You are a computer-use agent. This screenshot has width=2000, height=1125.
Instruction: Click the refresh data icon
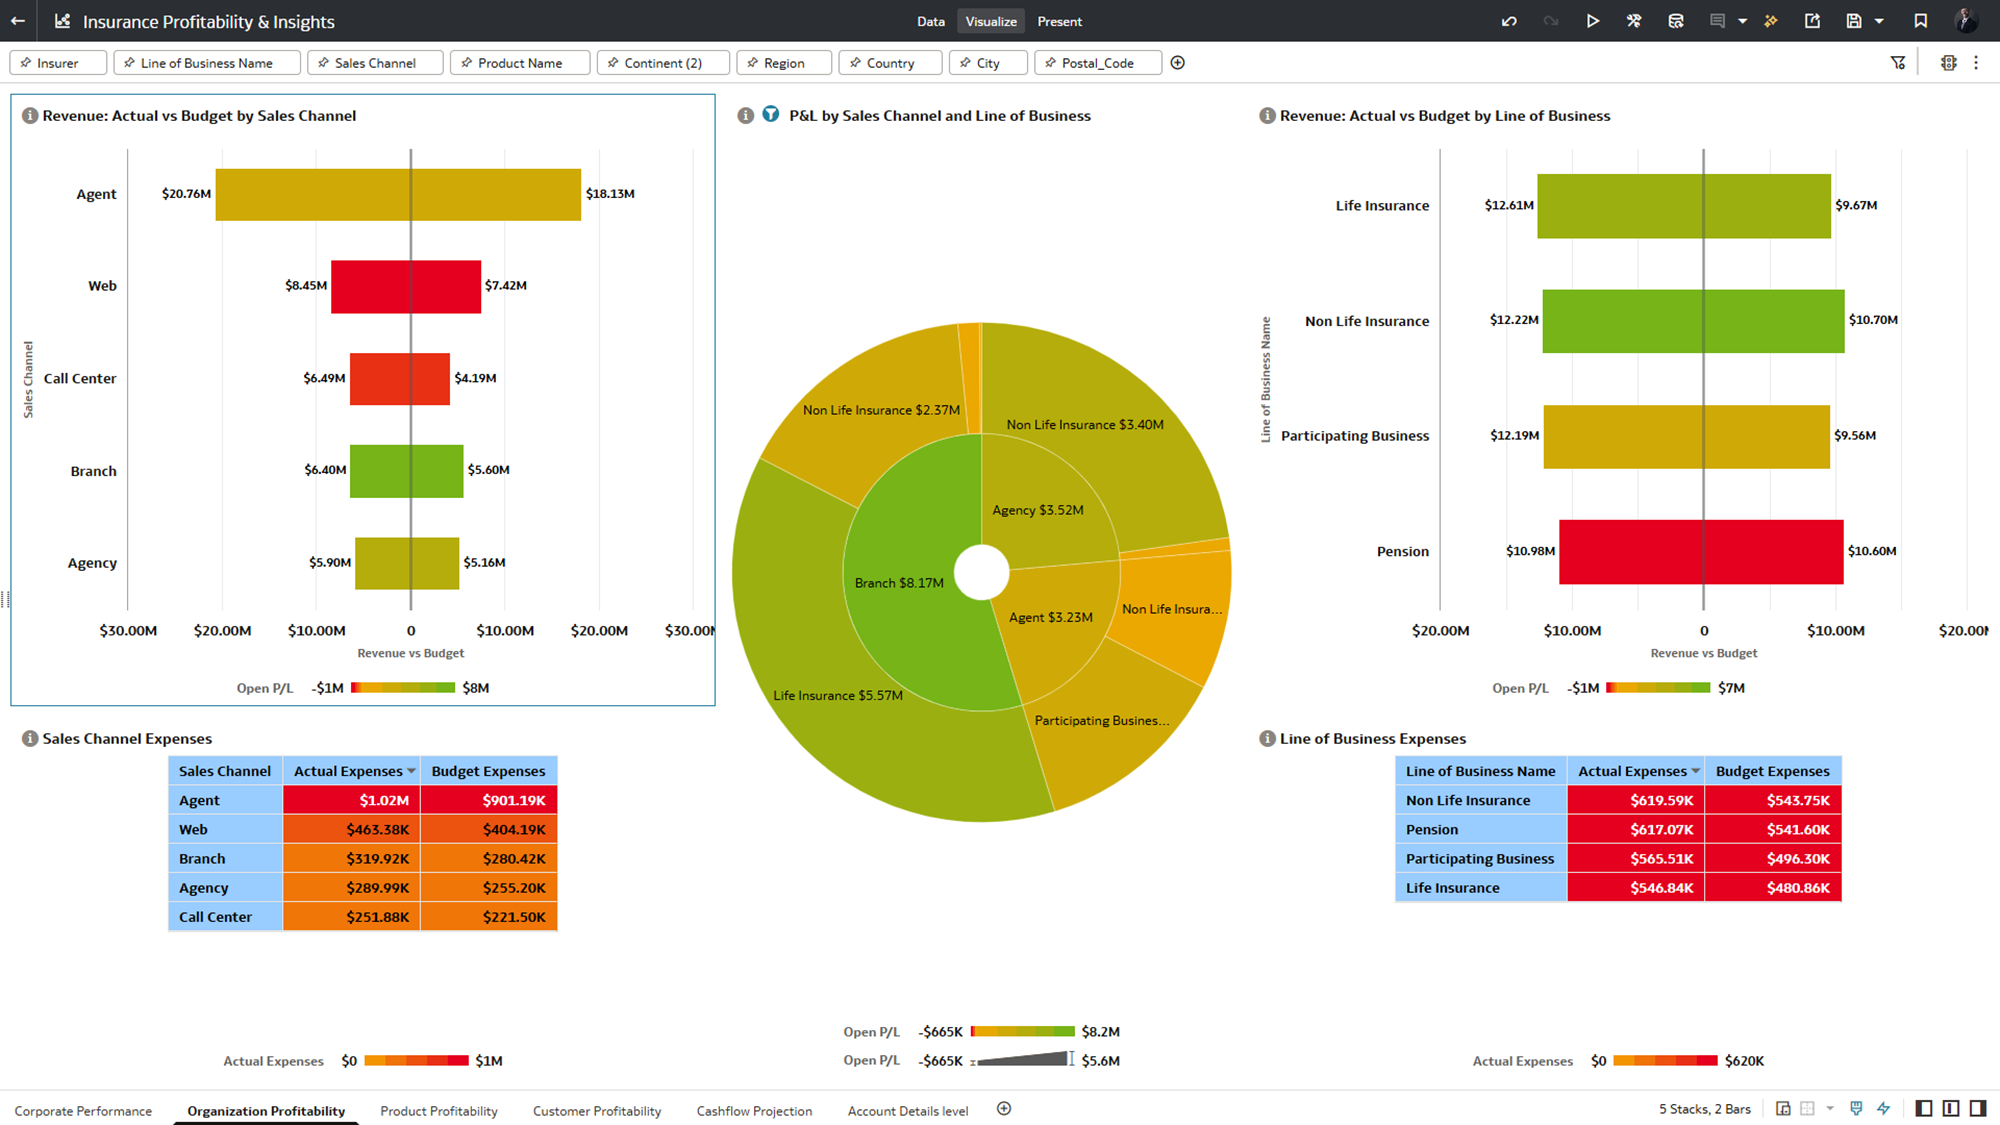[1676, 21]
